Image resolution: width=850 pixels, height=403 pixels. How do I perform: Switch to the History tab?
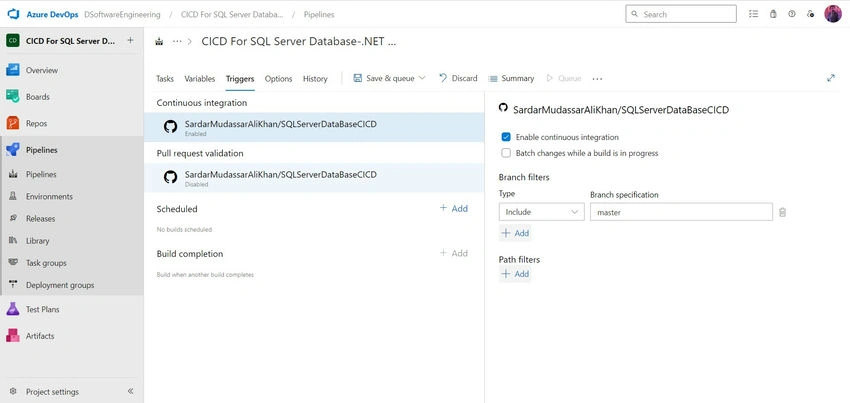click(x=315, y=79)
